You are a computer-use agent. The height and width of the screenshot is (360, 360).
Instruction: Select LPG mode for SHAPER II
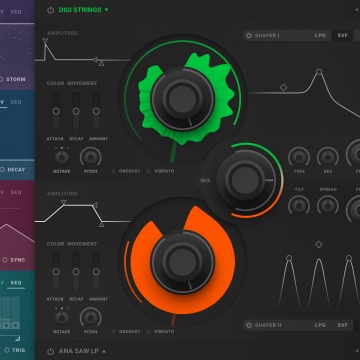[320, 325]
